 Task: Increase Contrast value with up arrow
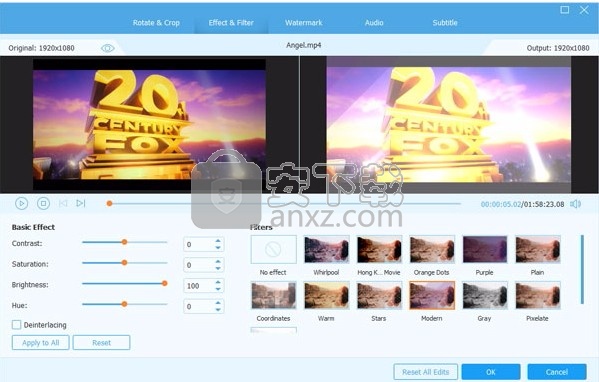coord(218,241)
